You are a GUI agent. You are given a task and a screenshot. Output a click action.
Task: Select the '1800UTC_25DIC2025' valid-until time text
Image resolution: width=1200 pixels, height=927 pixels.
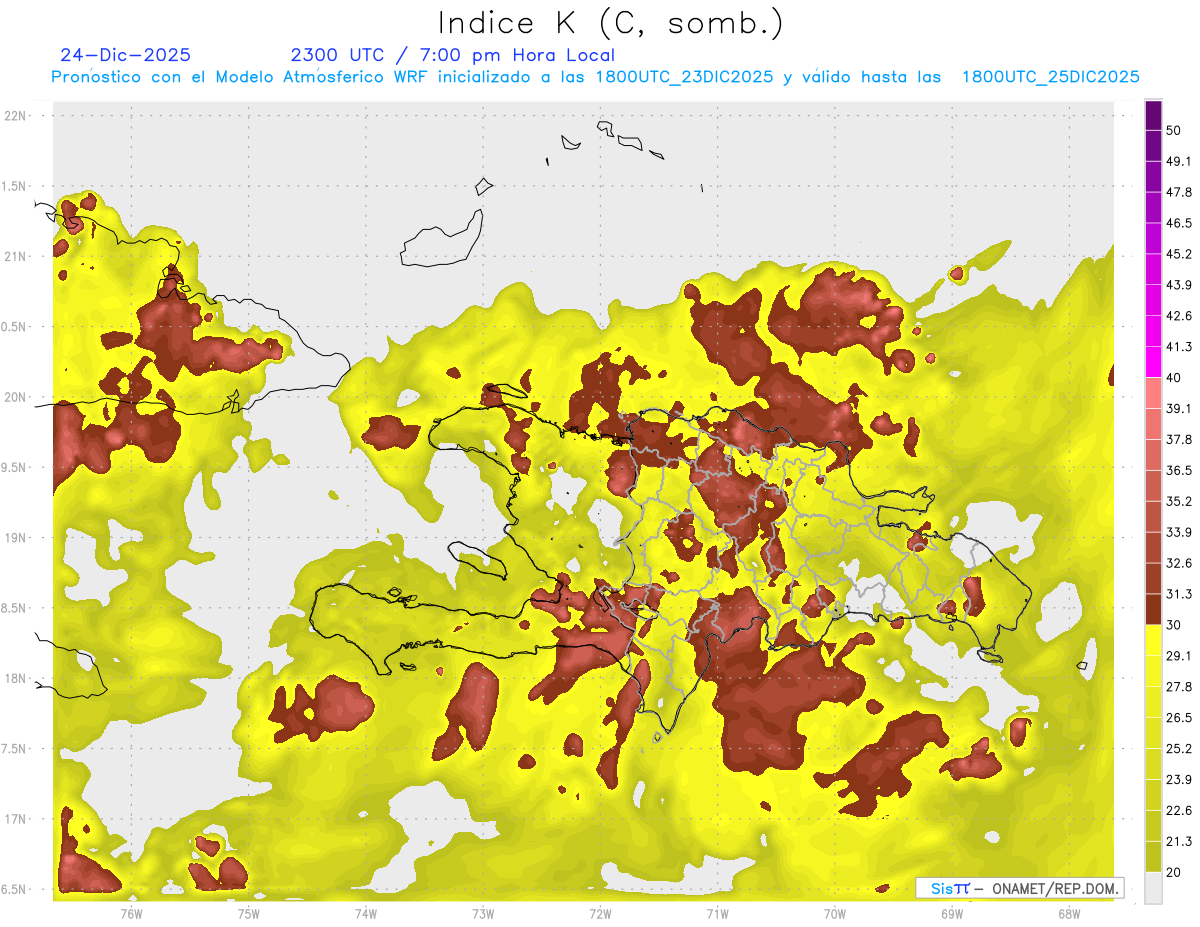coord(1049,77)
